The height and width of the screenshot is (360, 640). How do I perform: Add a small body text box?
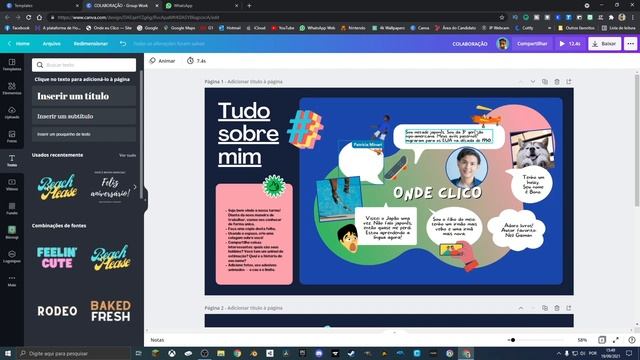click(x=84, y=134)
